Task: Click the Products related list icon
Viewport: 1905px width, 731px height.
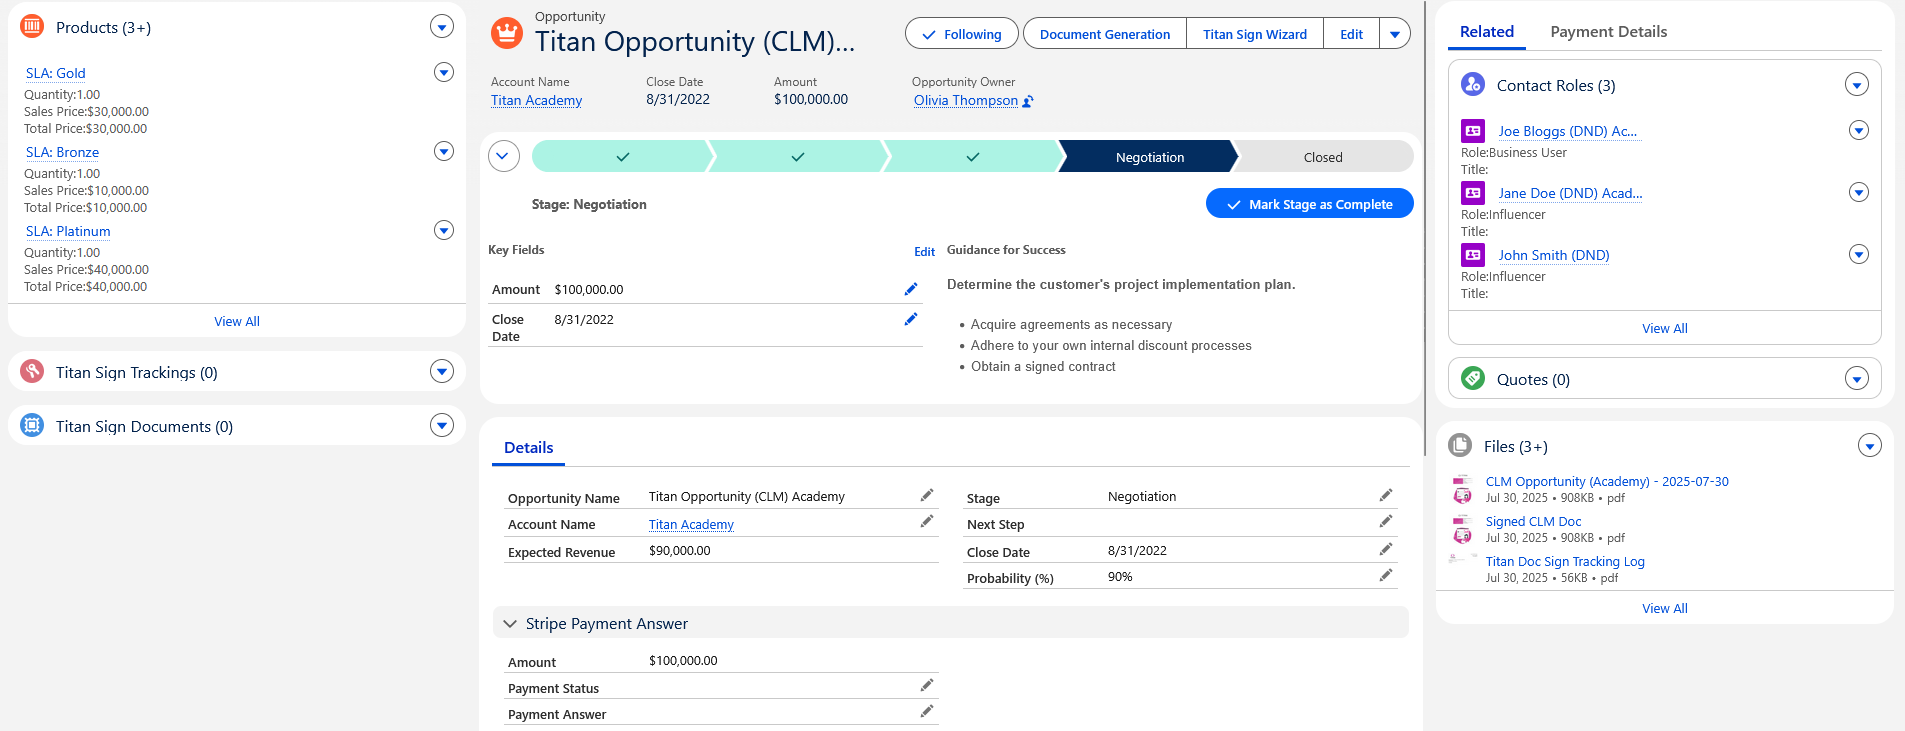Action: coord(32,27)
